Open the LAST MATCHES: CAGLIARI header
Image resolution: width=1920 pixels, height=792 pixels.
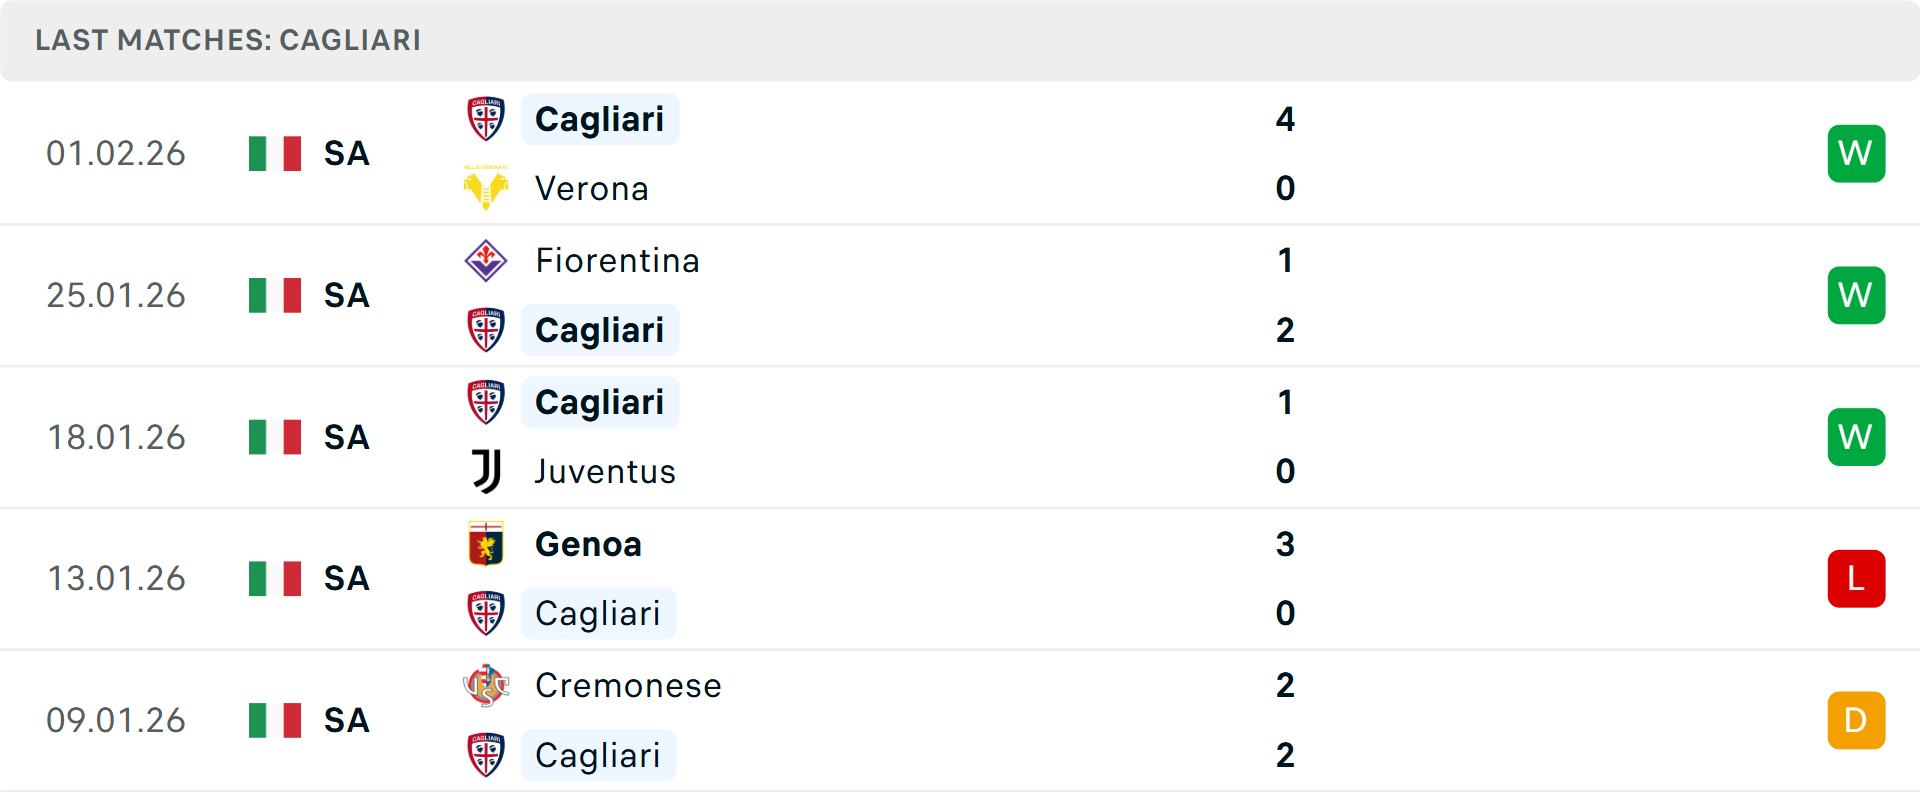(x=227, y=40)
